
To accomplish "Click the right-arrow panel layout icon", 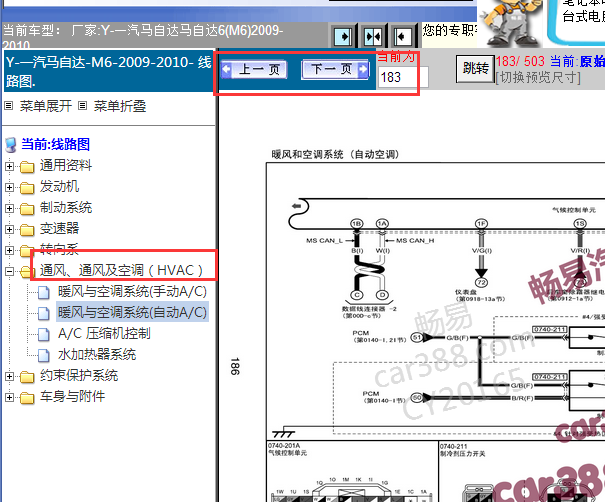I will [x=343, y=37].
